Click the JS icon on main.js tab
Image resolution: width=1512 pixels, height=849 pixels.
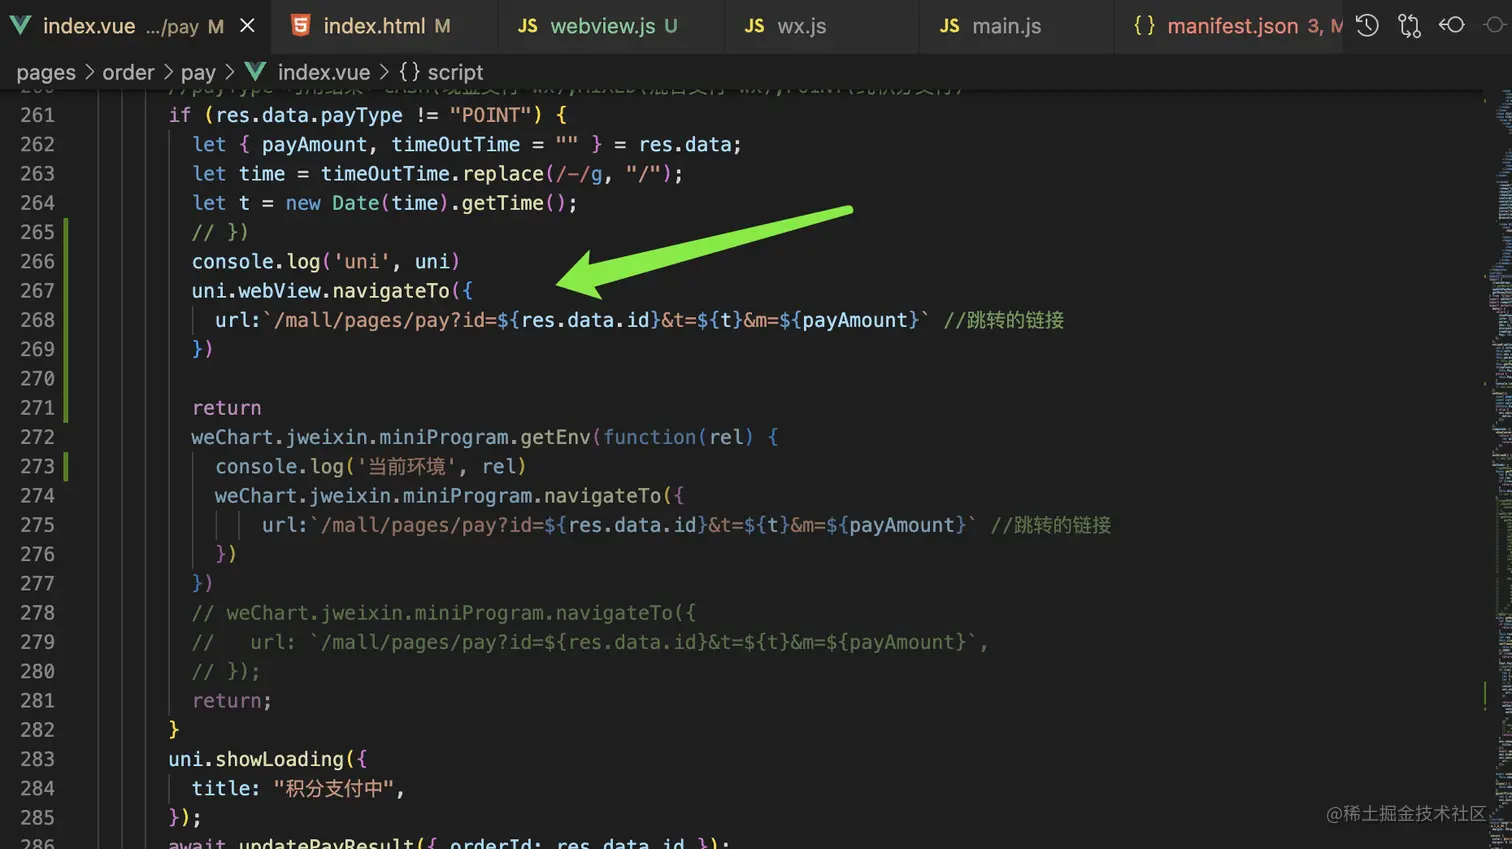click(x=949, y=26)
